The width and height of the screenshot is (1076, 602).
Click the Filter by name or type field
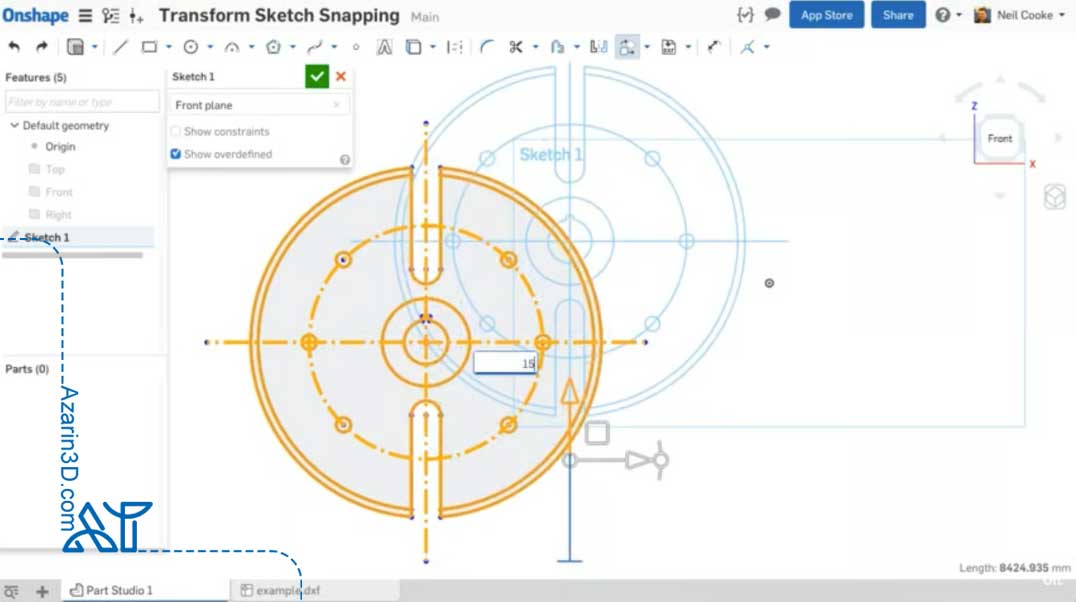pyautogui.click(x=82, y=102)
